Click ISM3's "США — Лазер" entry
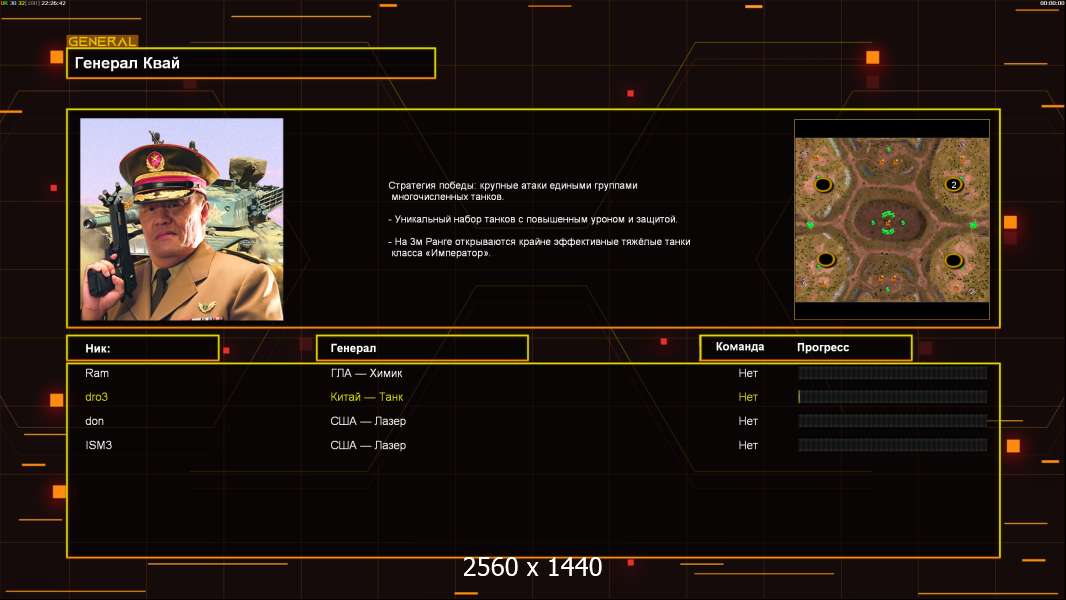 click(x=368, y=445)
